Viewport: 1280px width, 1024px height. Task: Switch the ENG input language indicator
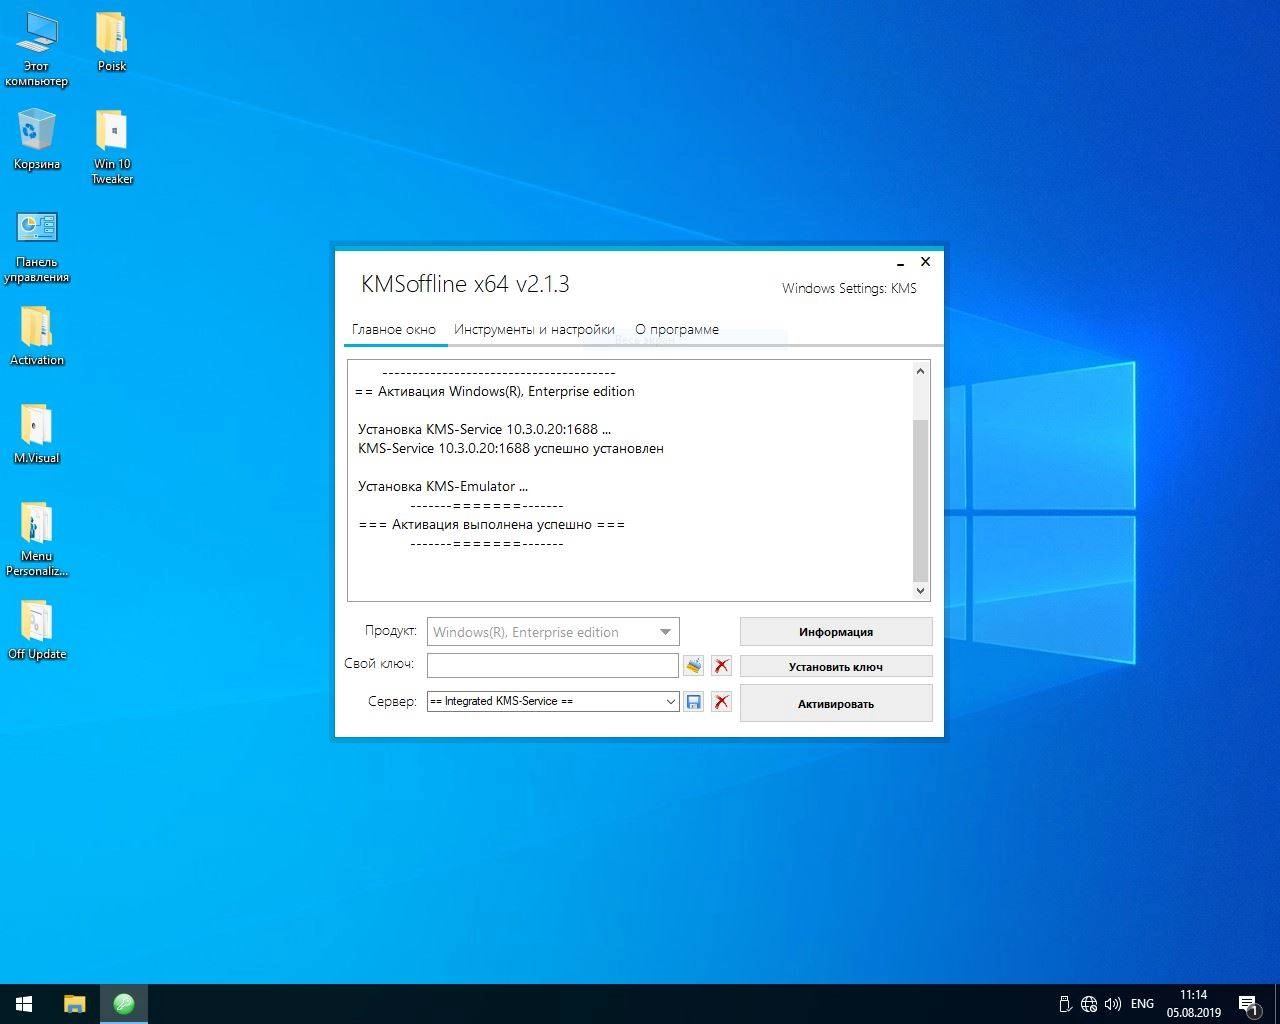pyautogui.click(x=1142, y=1004)
